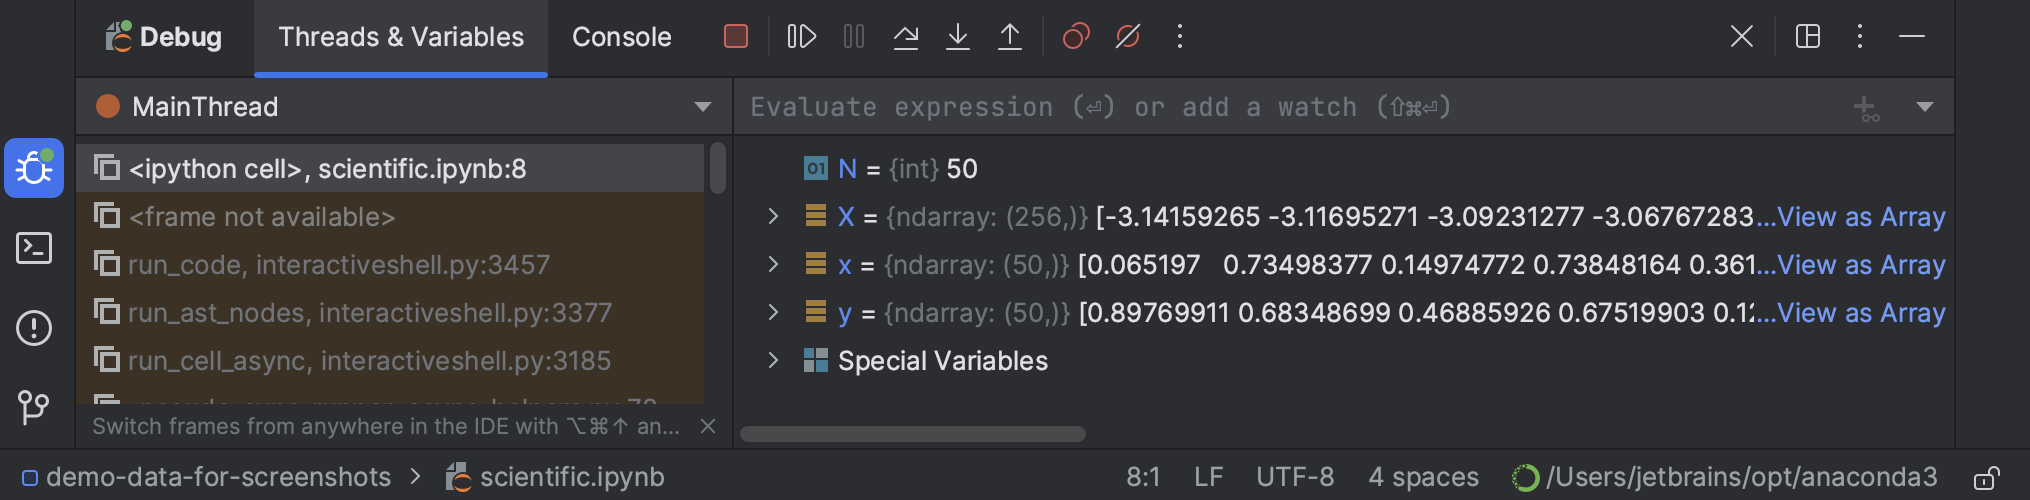Click the Step Out icon
Viewport: 2030px width, 500px height.
pos(1010,37)
